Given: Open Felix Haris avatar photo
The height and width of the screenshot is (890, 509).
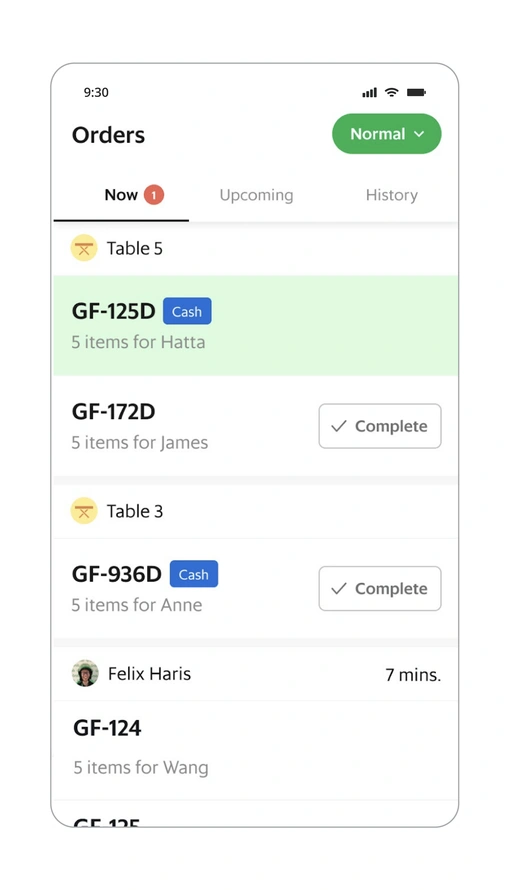Looking at the screenshot, I should point(85,673).
